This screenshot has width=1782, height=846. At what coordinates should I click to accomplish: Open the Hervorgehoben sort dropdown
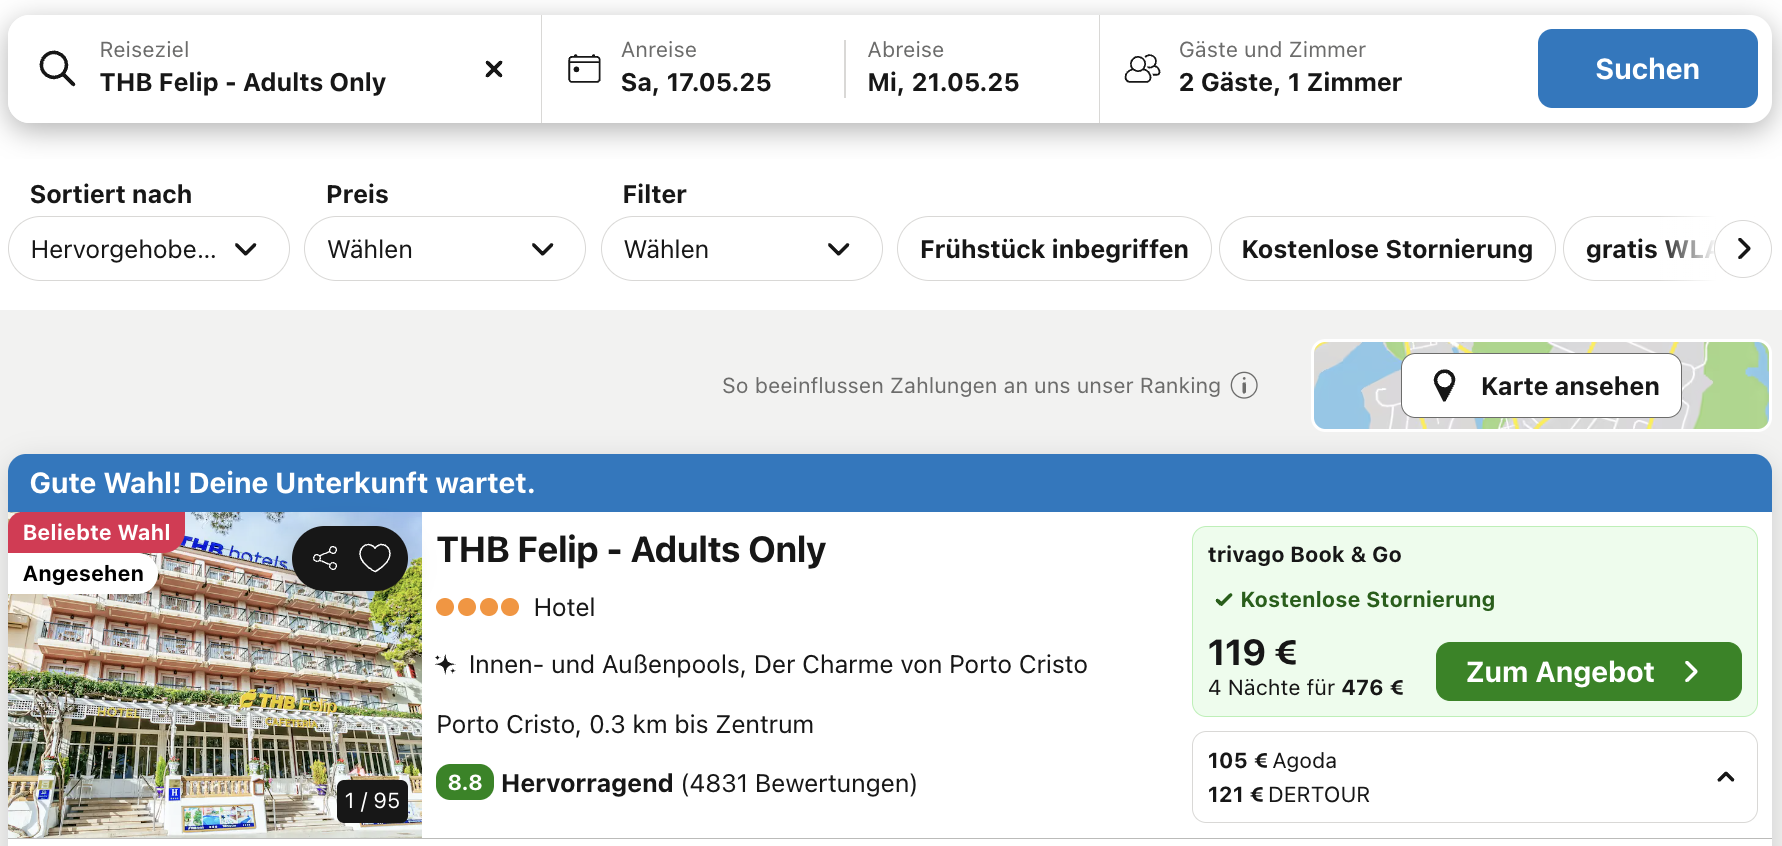(149, 249)
